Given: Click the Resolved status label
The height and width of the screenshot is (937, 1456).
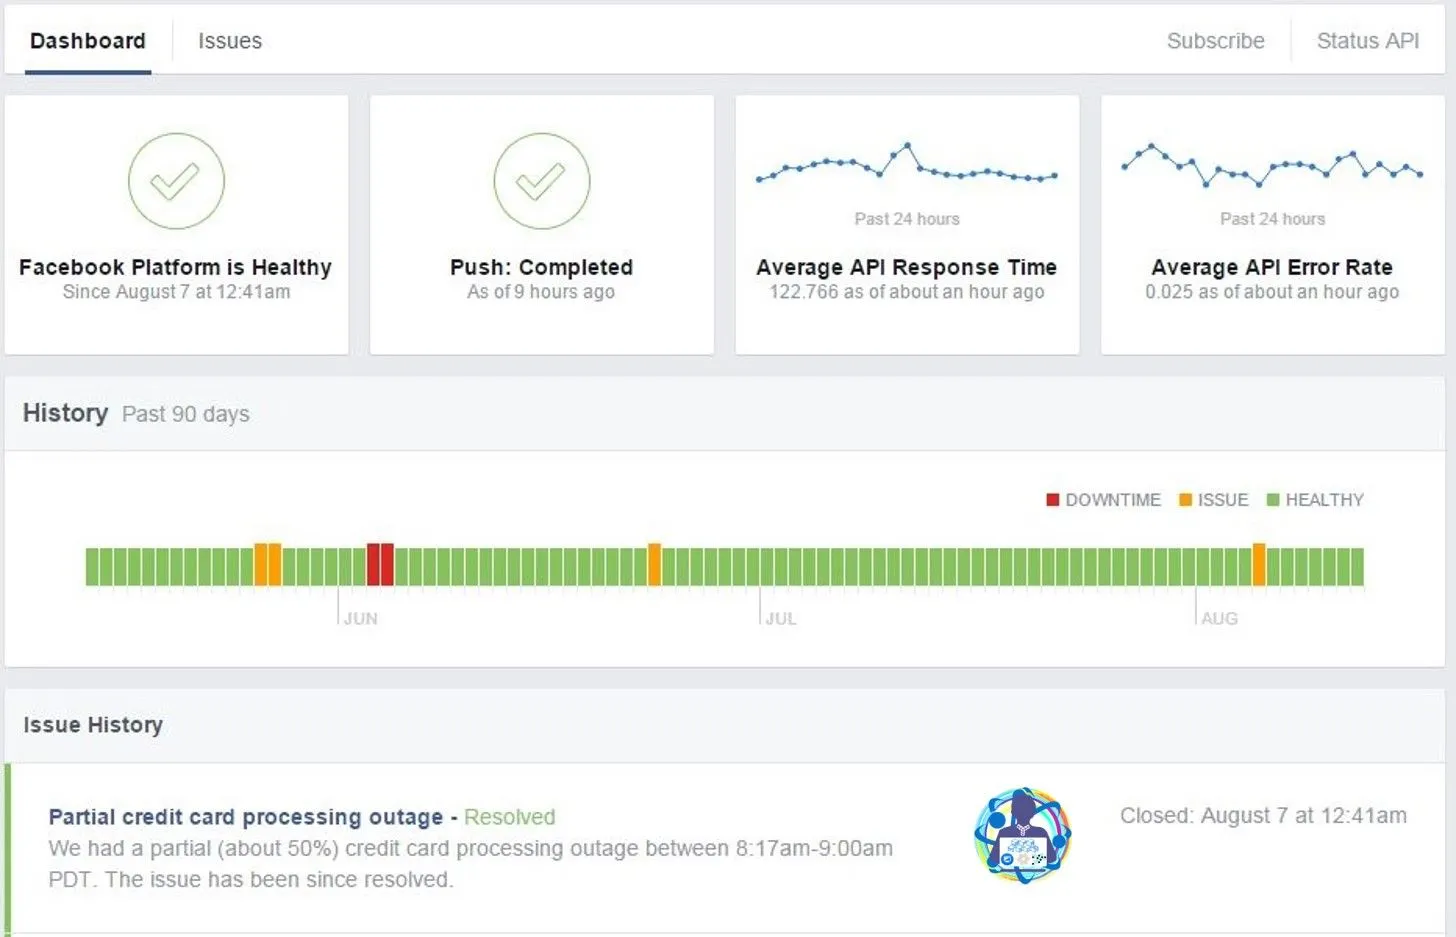Looking at the screenshot, I should tap(509, 817).
